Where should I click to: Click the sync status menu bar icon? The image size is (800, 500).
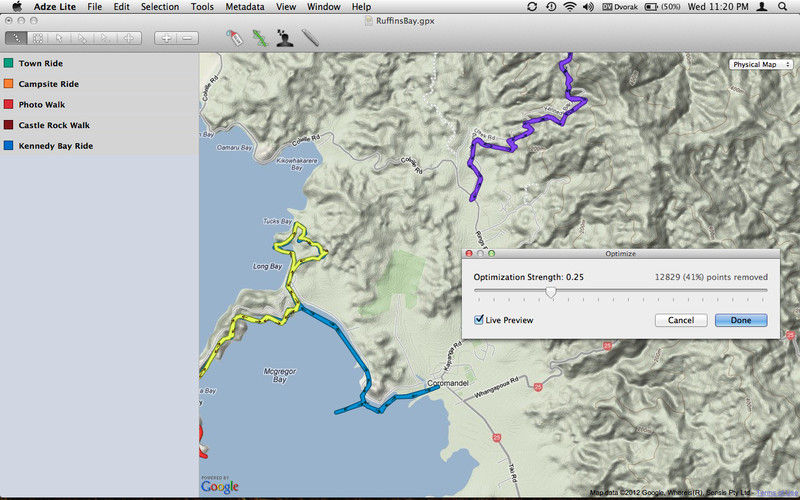click(532, 7)
